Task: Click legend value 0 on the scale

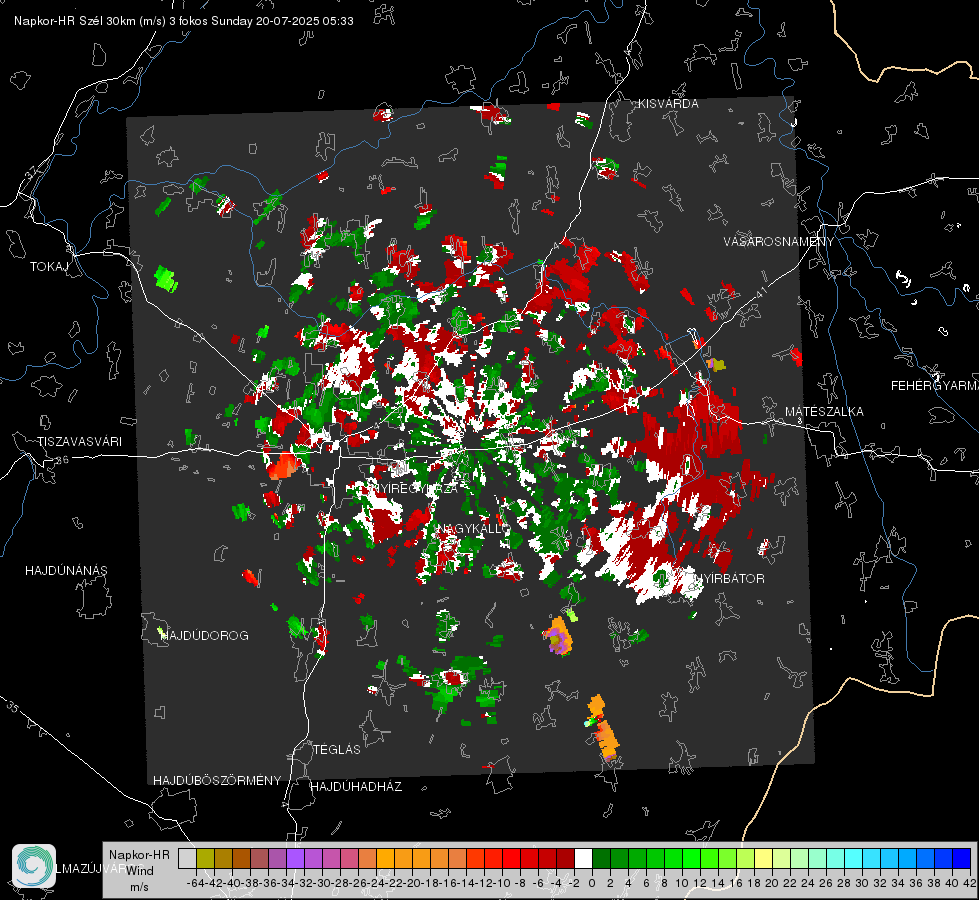Action: coord(592,883)
